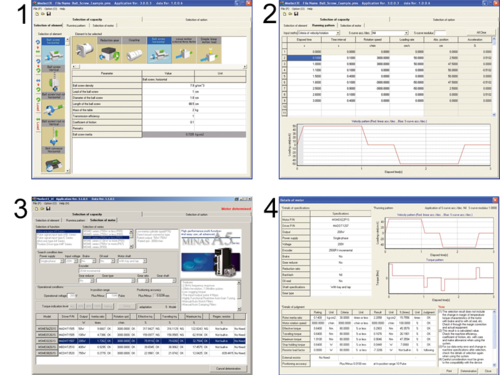Select the highlighted Ball screw horizontal icon in the strip
Screen dimensions: 500x375
pyautogui.click(x=159, y=50)
